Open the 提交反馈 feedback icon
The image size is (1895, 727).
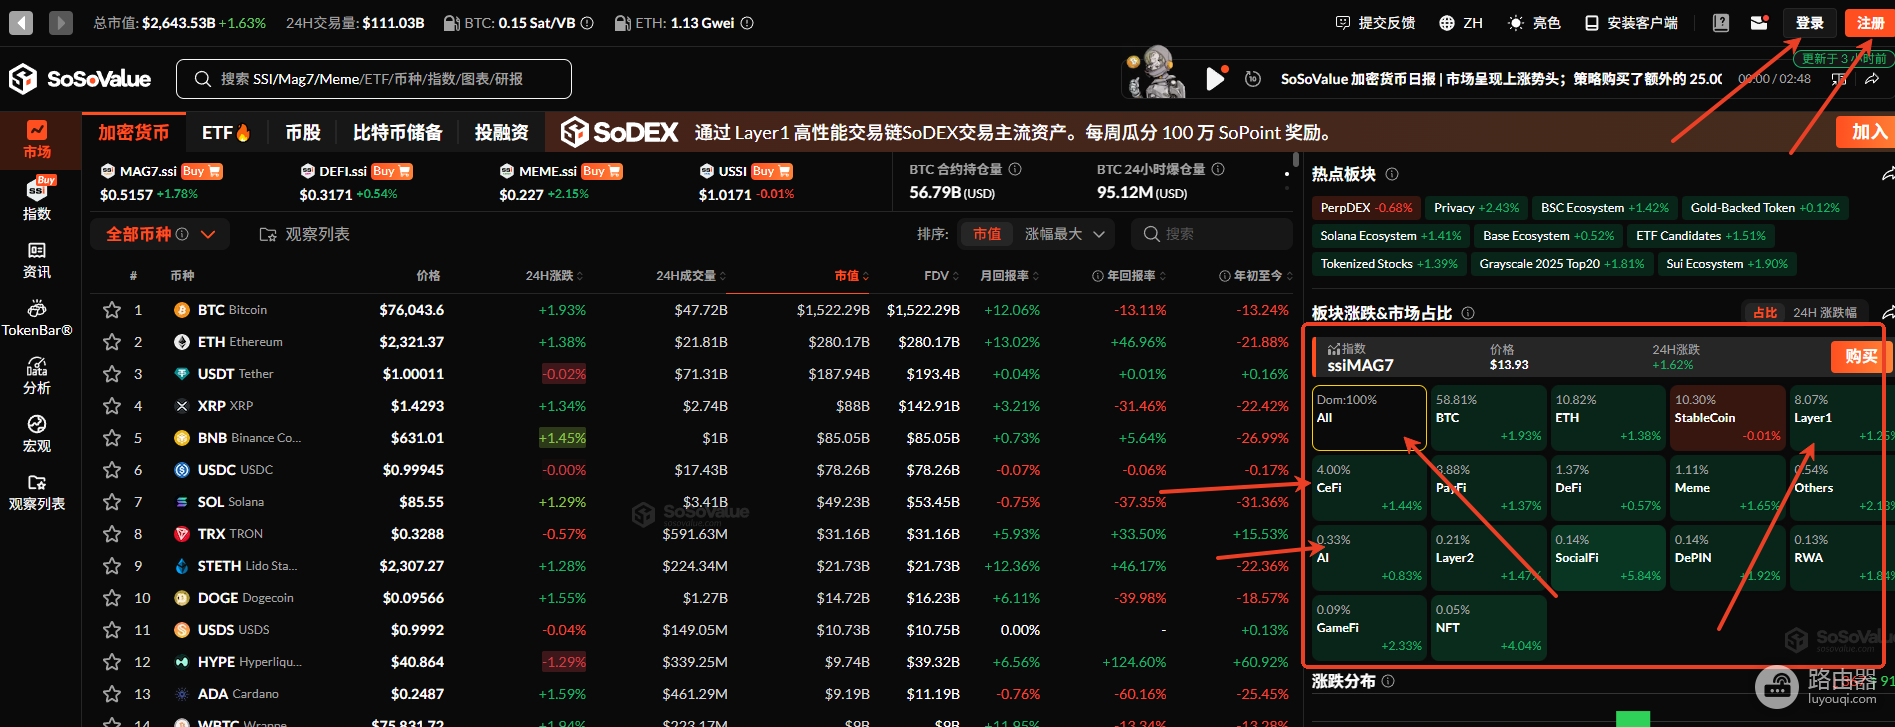[x=1343, y=23]
